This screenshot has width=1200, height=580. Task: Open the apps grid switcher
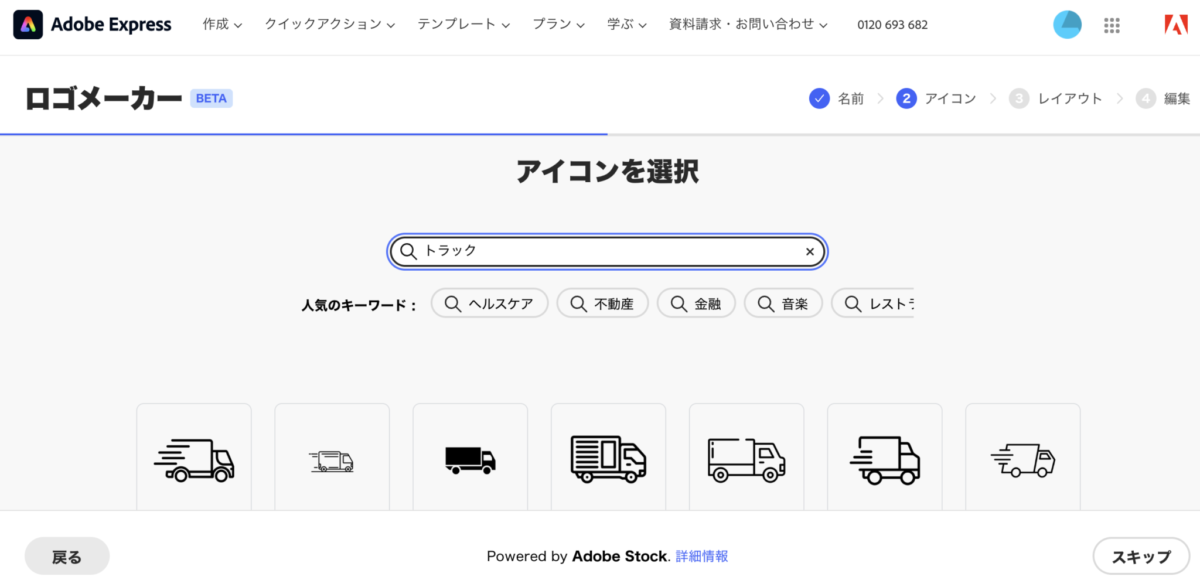1111,25
